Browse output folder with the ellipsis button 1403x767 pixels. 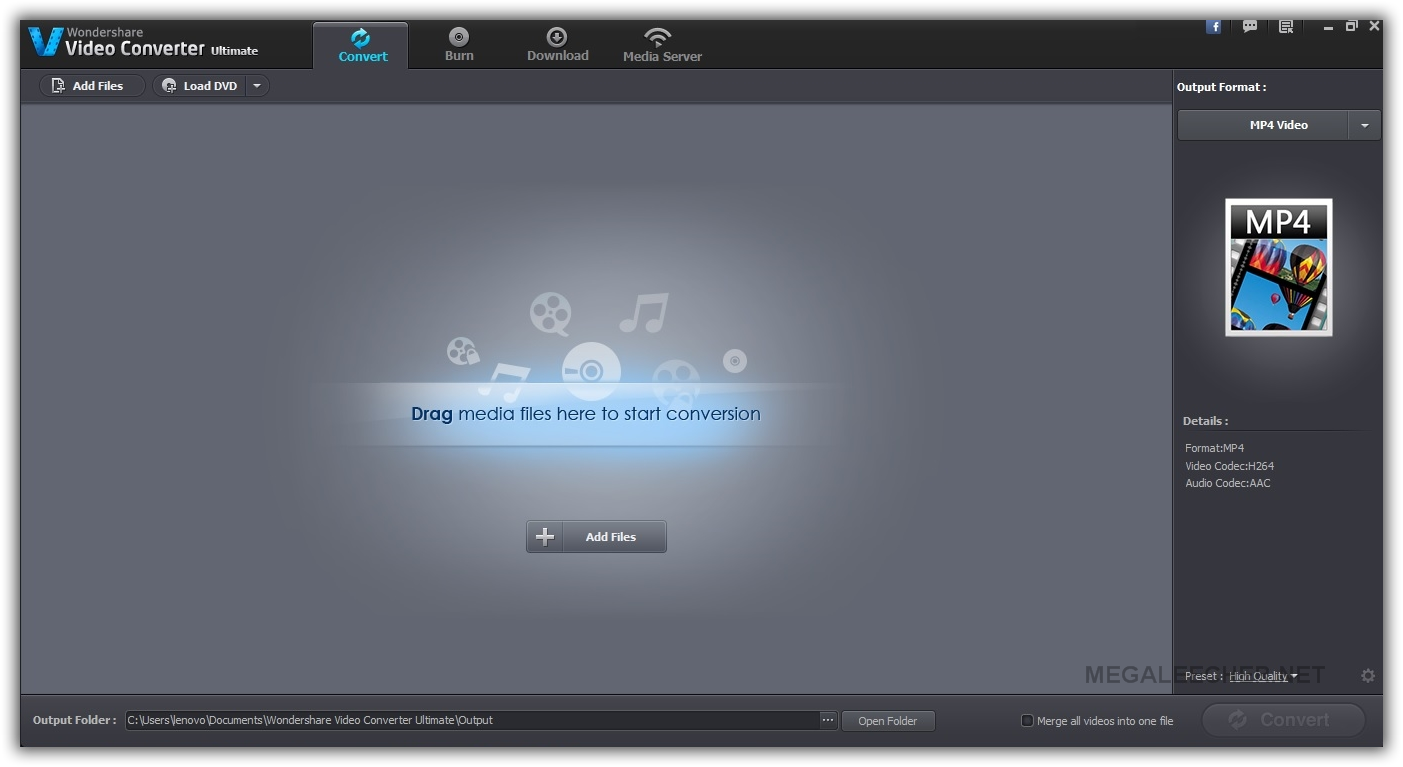[x=828, y=720]
